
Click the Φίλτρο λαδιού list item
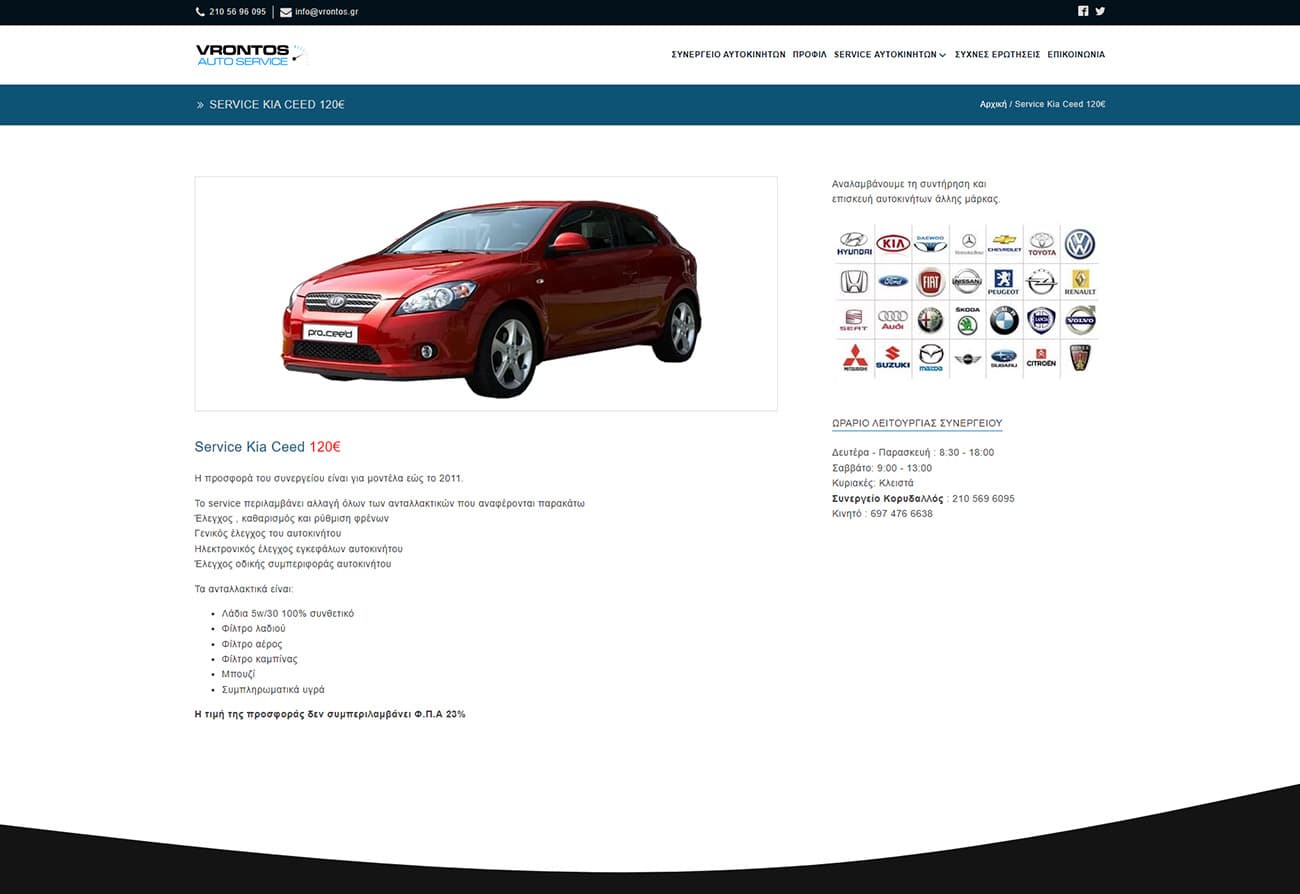point(254,629)
